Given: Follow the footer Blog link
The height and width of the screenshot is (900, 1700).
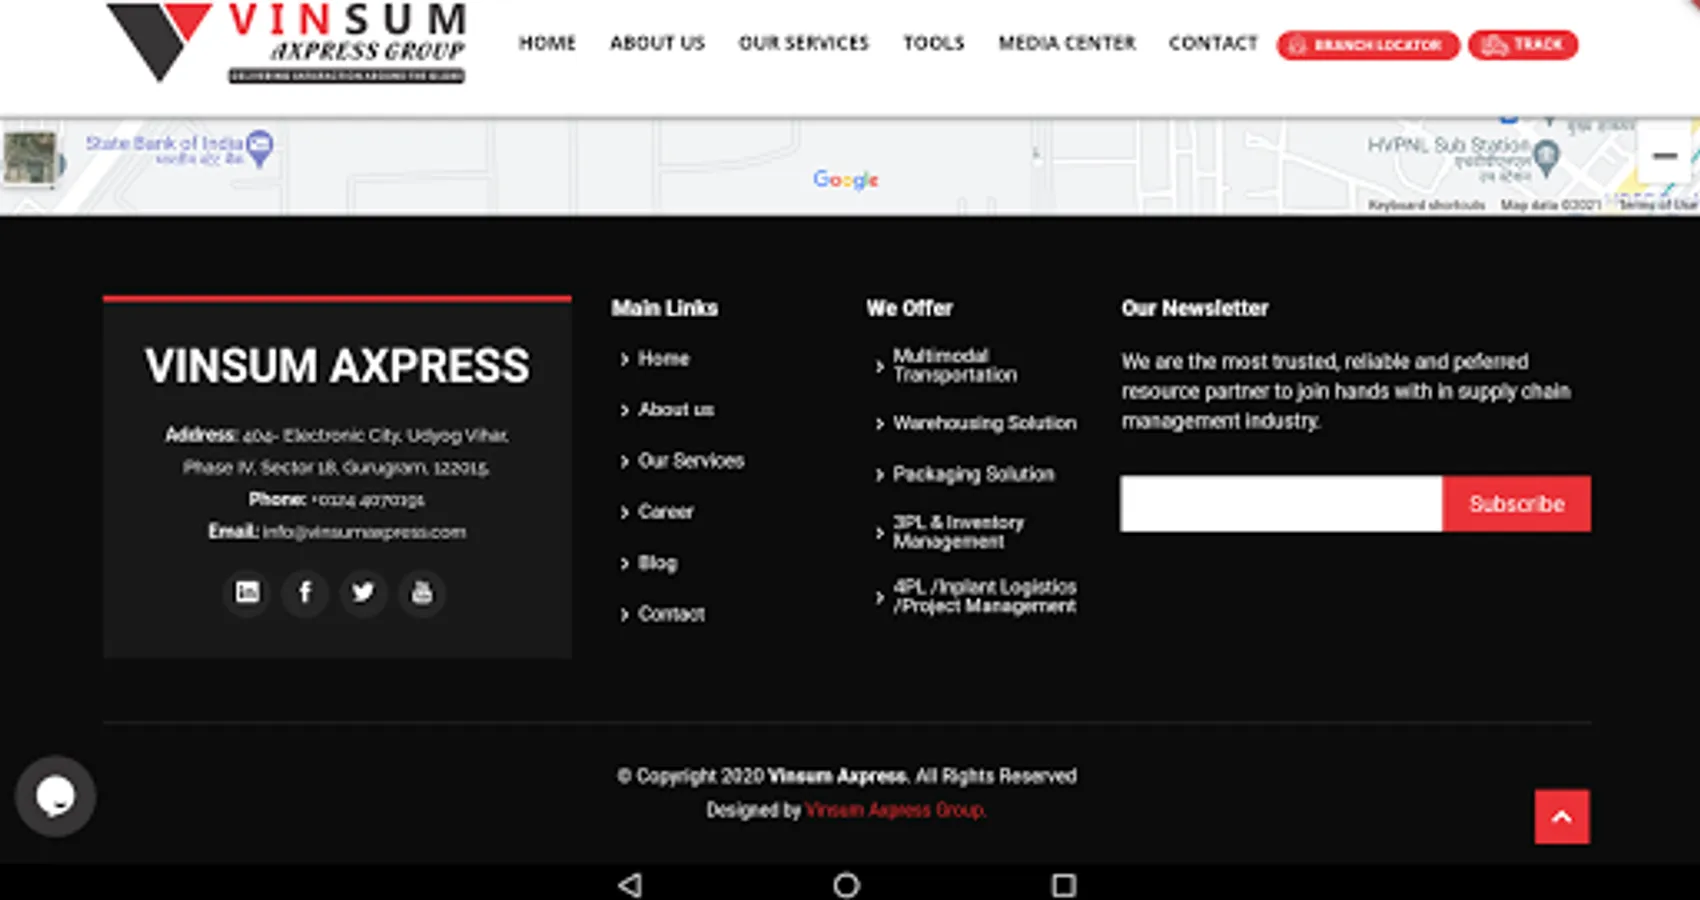Looking at the screenshot, I should point(657,563).
